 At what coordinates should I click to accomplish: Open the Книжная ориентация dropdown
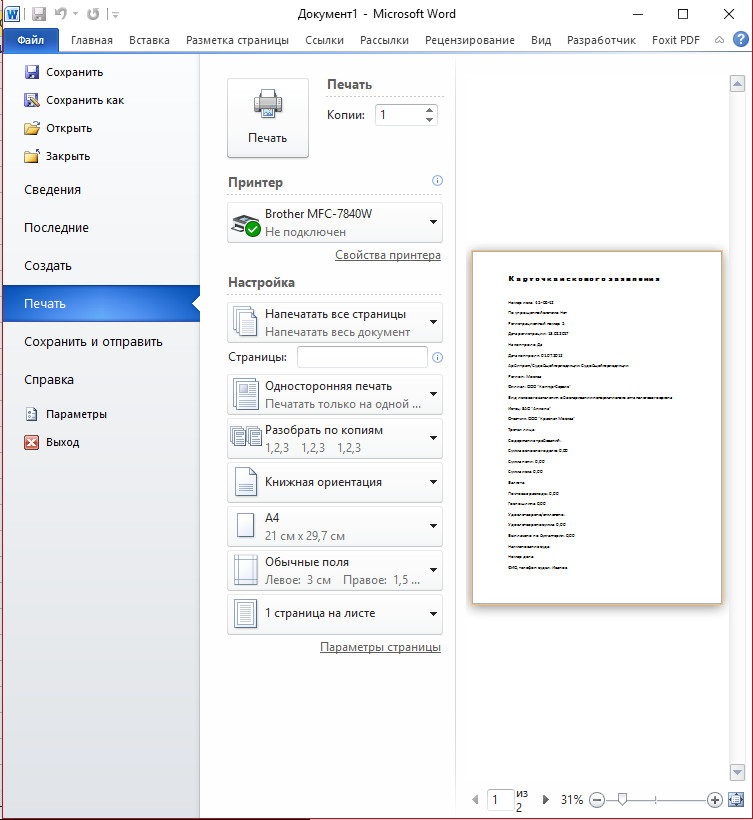pos(335,482)
